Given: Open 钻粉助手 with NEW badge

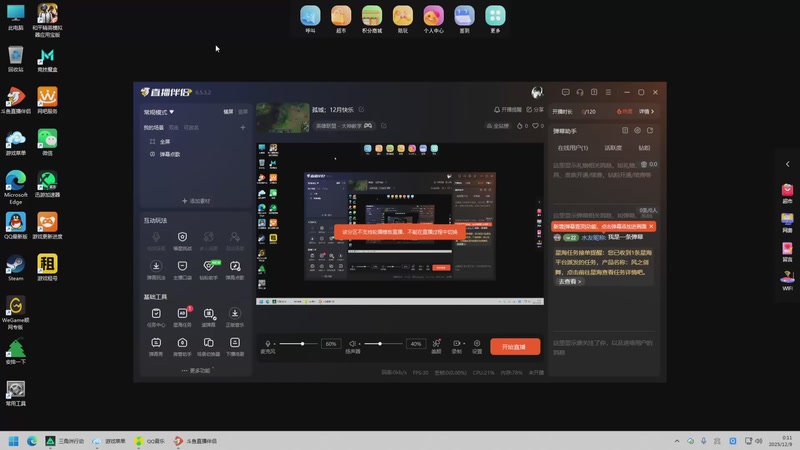Looking at the screenshot, I should [209, 269].
